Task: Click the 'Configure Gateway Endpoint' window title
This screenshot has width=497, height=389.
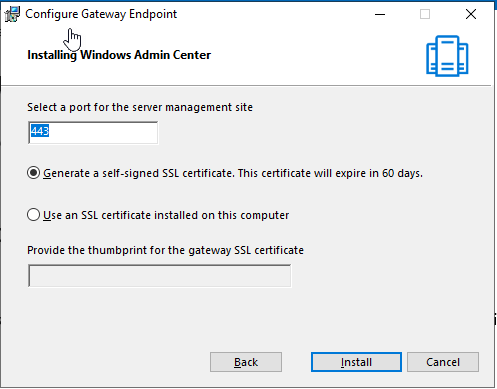Action: click(x=101, y=14)
